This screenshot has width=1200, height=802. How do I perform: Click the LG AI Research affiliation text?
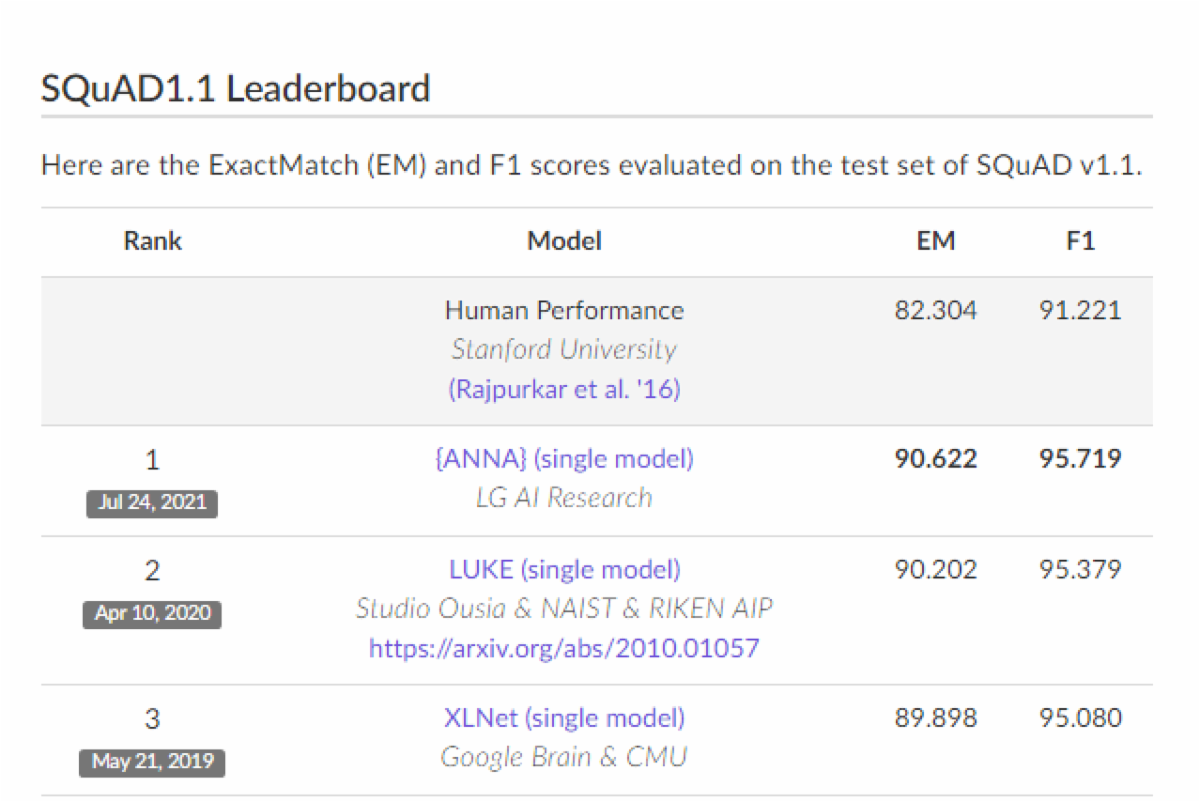[564, 498]
